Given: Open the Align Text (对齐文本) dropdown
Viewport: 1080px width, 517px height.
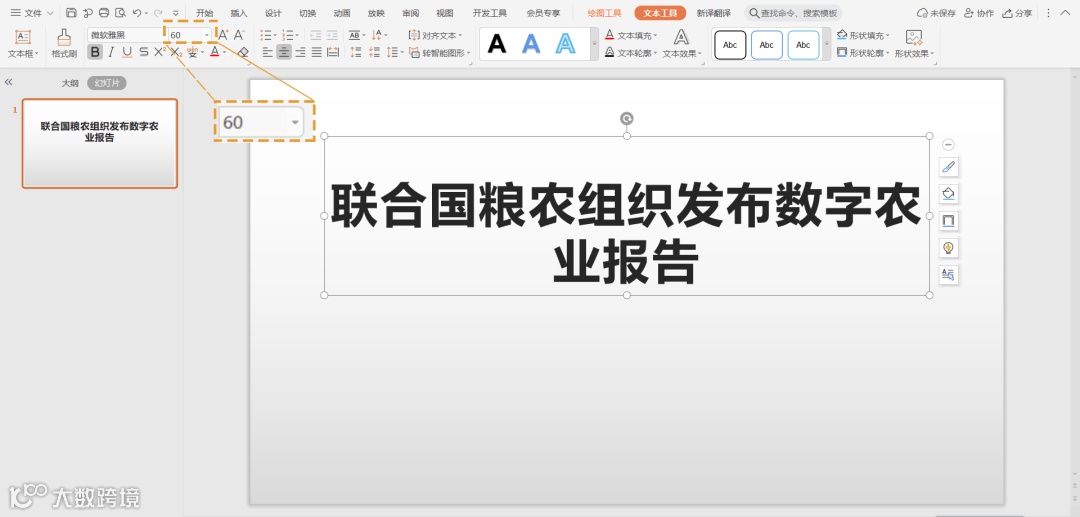Looking at the screenshot, I should [435, 35].
